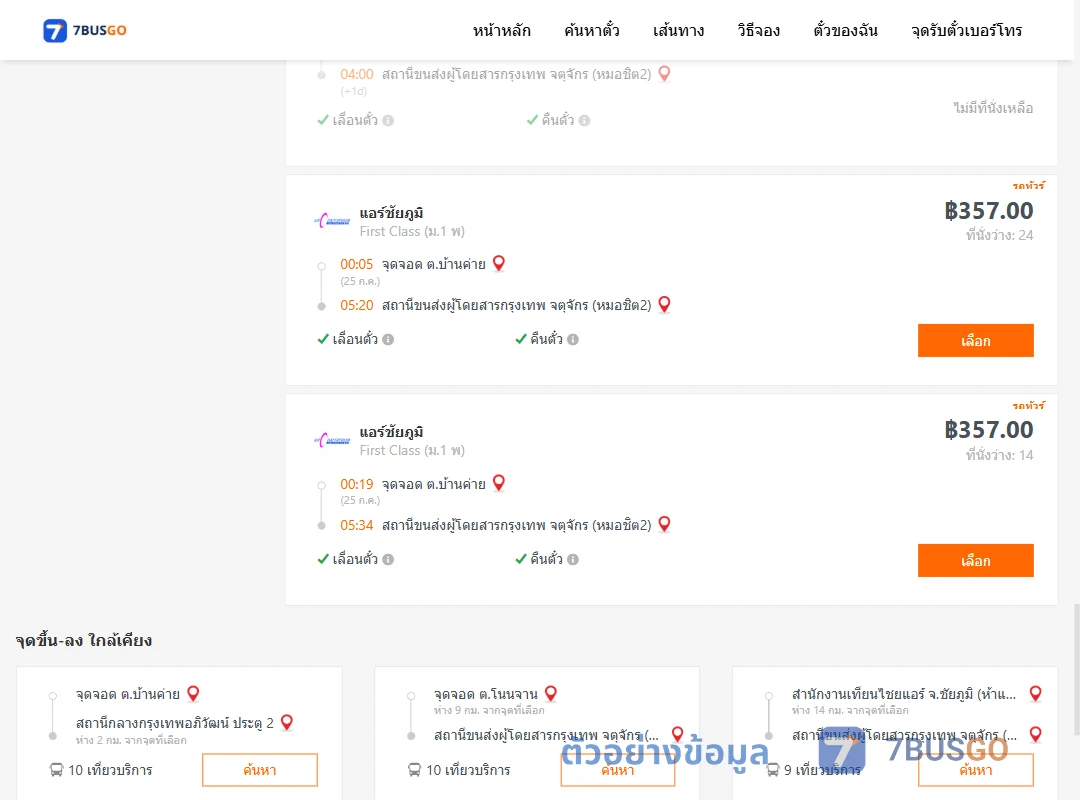The width and height of the screenshot is (1080, 800).
Task: Go to ค้นหาตั๋ว in navigation
Action: tap(592, 30)
